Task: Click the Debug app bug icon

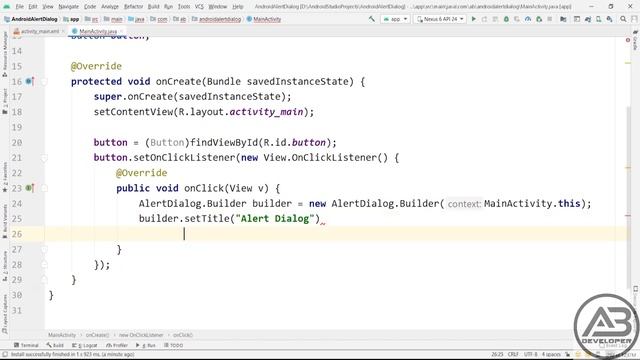Action: click(506, 19)
